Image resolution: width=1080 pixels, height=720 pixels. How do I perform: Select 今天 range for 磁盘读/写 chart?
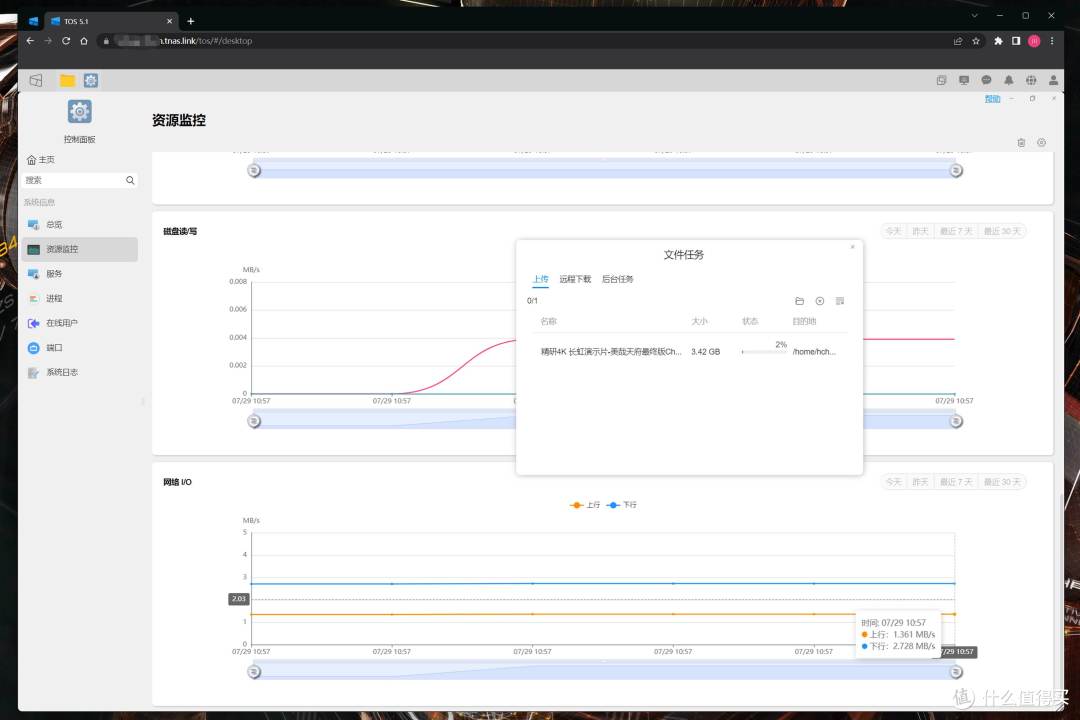tap(893, 232)
